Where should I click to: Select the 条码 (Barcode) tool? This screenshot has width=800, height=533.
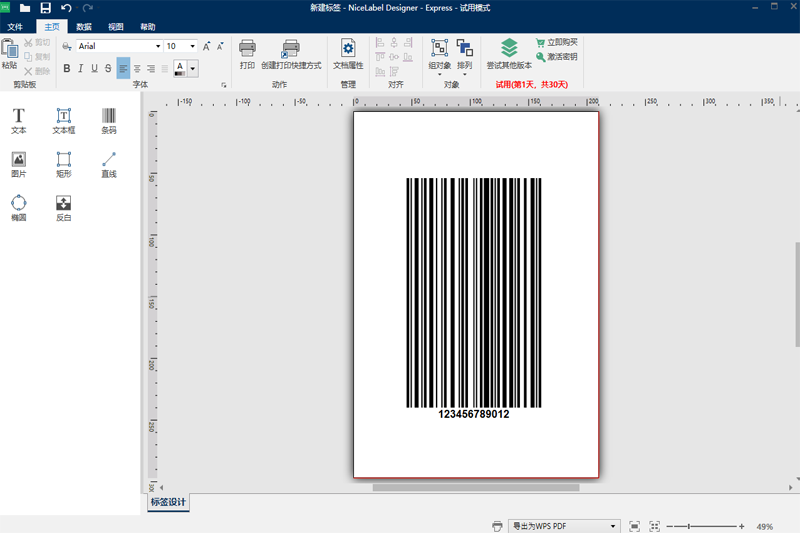(108, 121)
